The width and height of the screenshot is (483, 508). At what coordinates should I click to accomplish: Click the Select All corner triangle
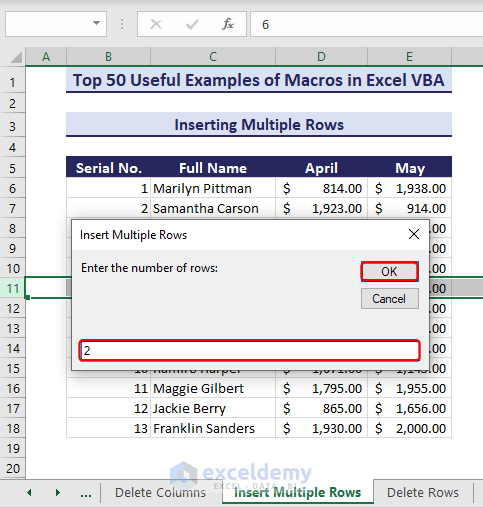click(x=16, y=57)
